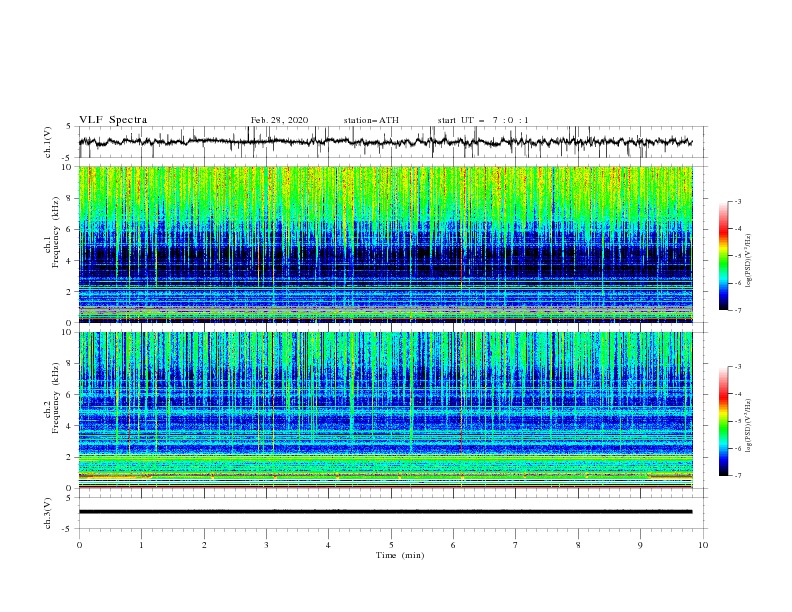Click inside the ch.2 spectrogram panel
The width and height of the screenshot is (792, 612).
386,410
